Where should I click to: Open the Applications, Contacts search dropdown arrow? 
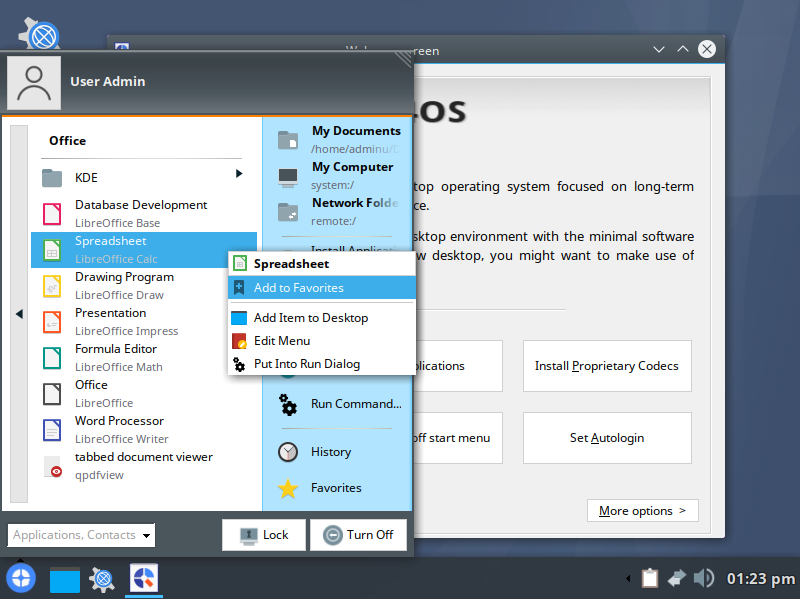(146, 536)
